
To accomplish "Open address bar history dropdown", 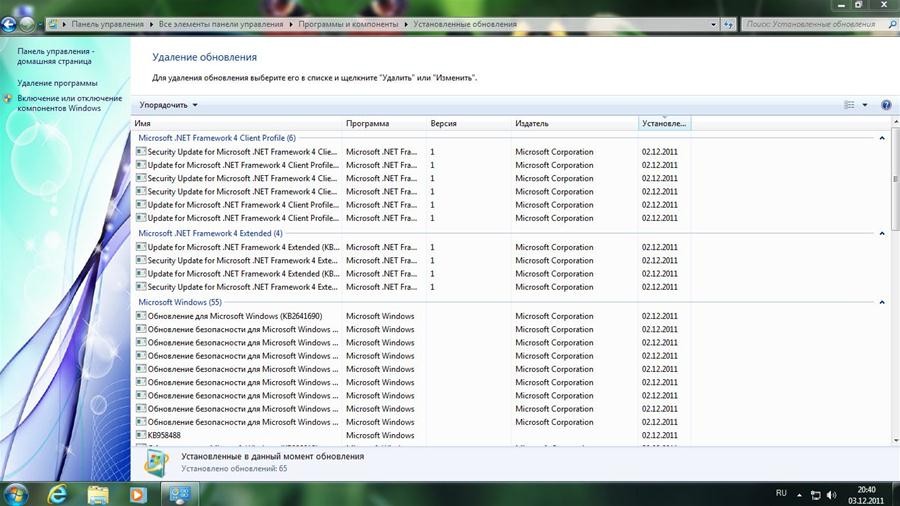I will pyautogui.click(x=713, y=25).
